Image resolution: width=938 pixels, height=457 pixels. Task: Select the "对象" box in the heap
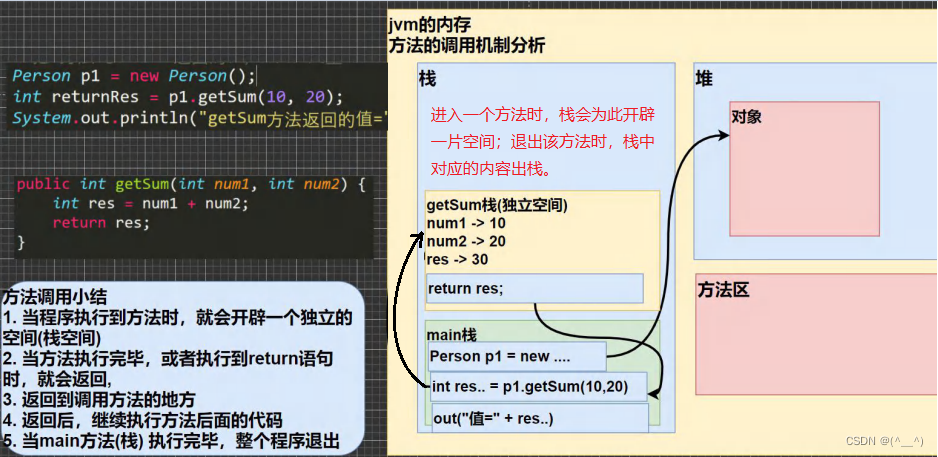click(x=804, y=169)
